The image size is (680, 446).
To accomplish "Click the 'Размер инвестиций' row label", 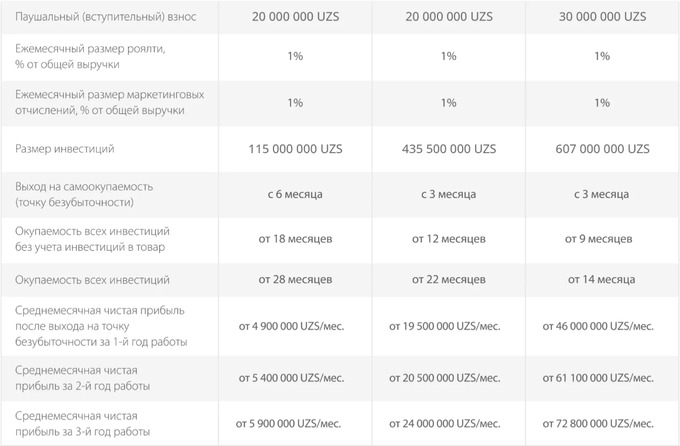I will click(x=65, y=148).
